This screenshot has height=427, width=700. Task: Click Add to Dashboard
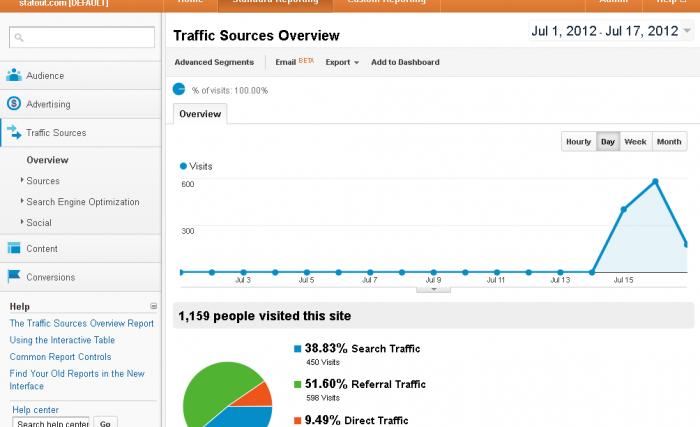pos(405,62)
